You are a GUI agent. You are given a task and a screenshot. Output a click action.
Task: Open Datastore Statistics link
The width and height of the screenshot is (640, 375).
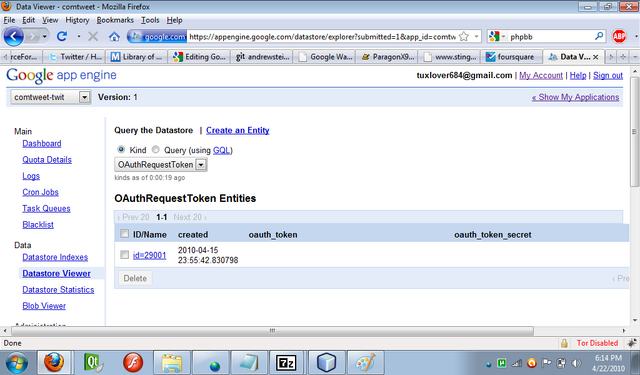tap(58, 290)
